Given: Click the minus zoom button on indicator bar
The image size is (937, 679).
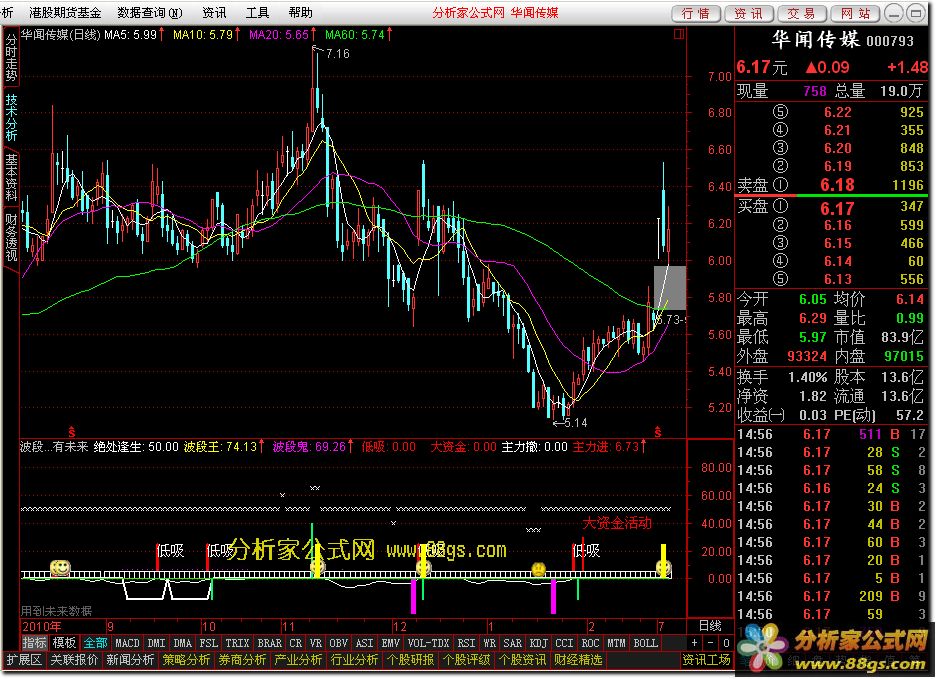Looking at the screenshot, I should [x=711, y=644].
